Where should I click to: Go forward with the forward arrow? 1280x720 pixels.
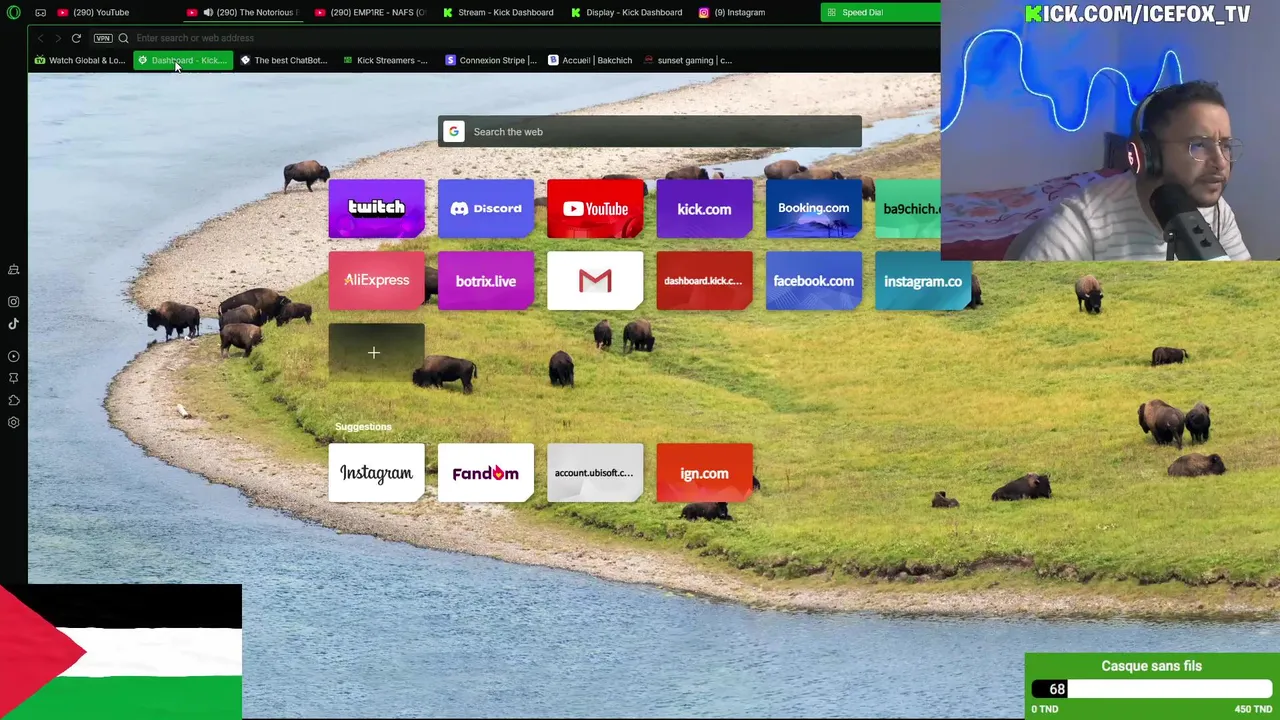pos(58,38)
